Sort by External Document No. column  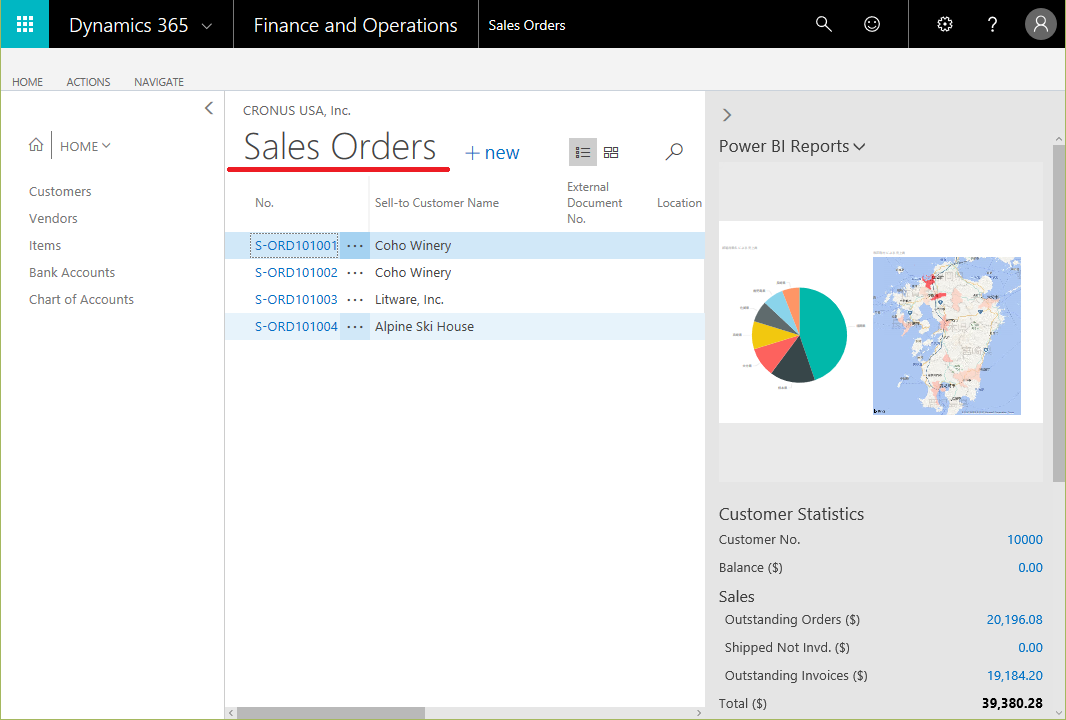[594, 203]
